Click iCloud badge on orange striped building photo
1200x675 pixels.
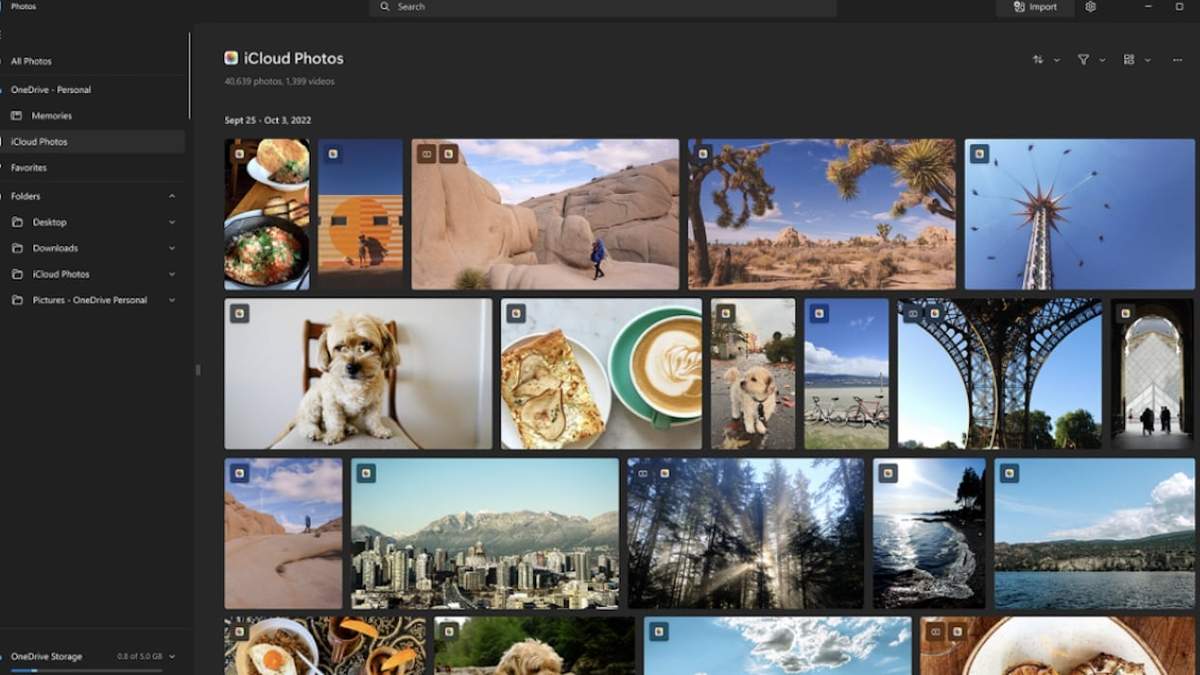(x=333, y=154)
